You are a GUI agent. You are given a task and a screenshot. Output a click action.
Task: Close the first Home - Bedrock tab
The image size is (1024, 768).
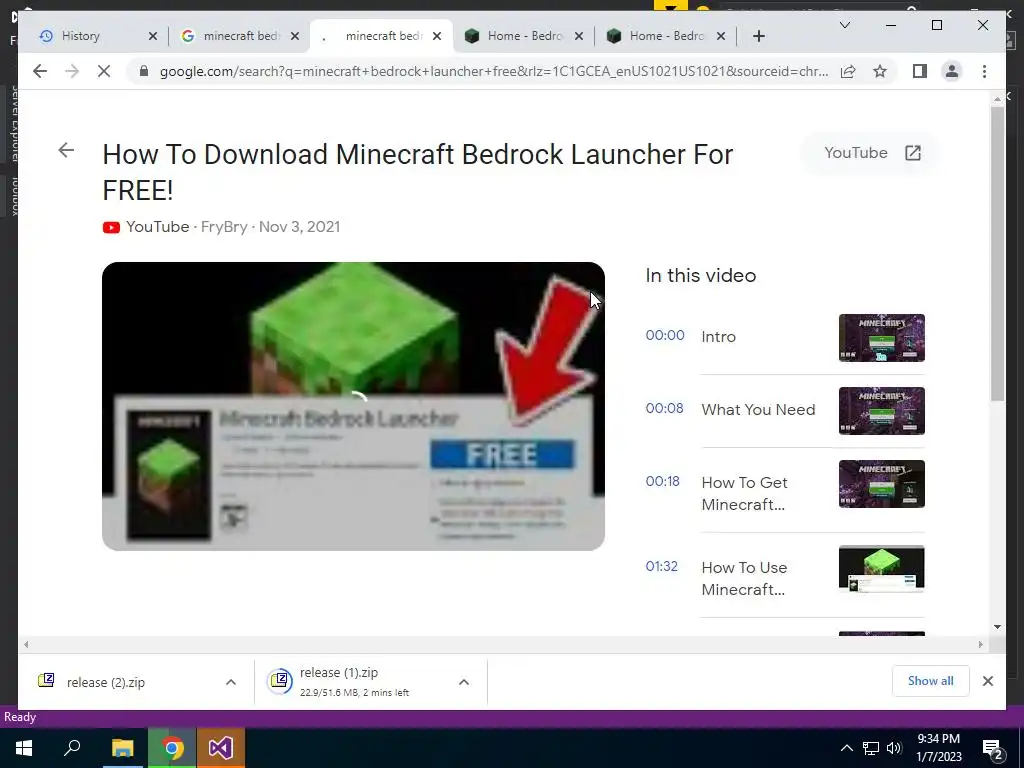[x=579, y=36]
